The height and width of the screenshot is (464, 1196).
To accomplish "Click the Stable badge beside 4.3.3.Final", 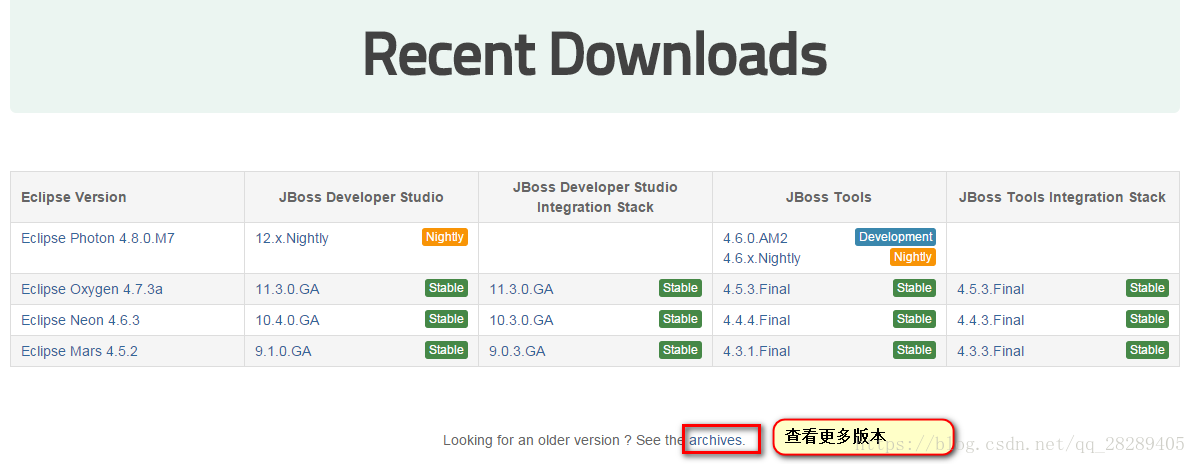I will (1147, 350).
